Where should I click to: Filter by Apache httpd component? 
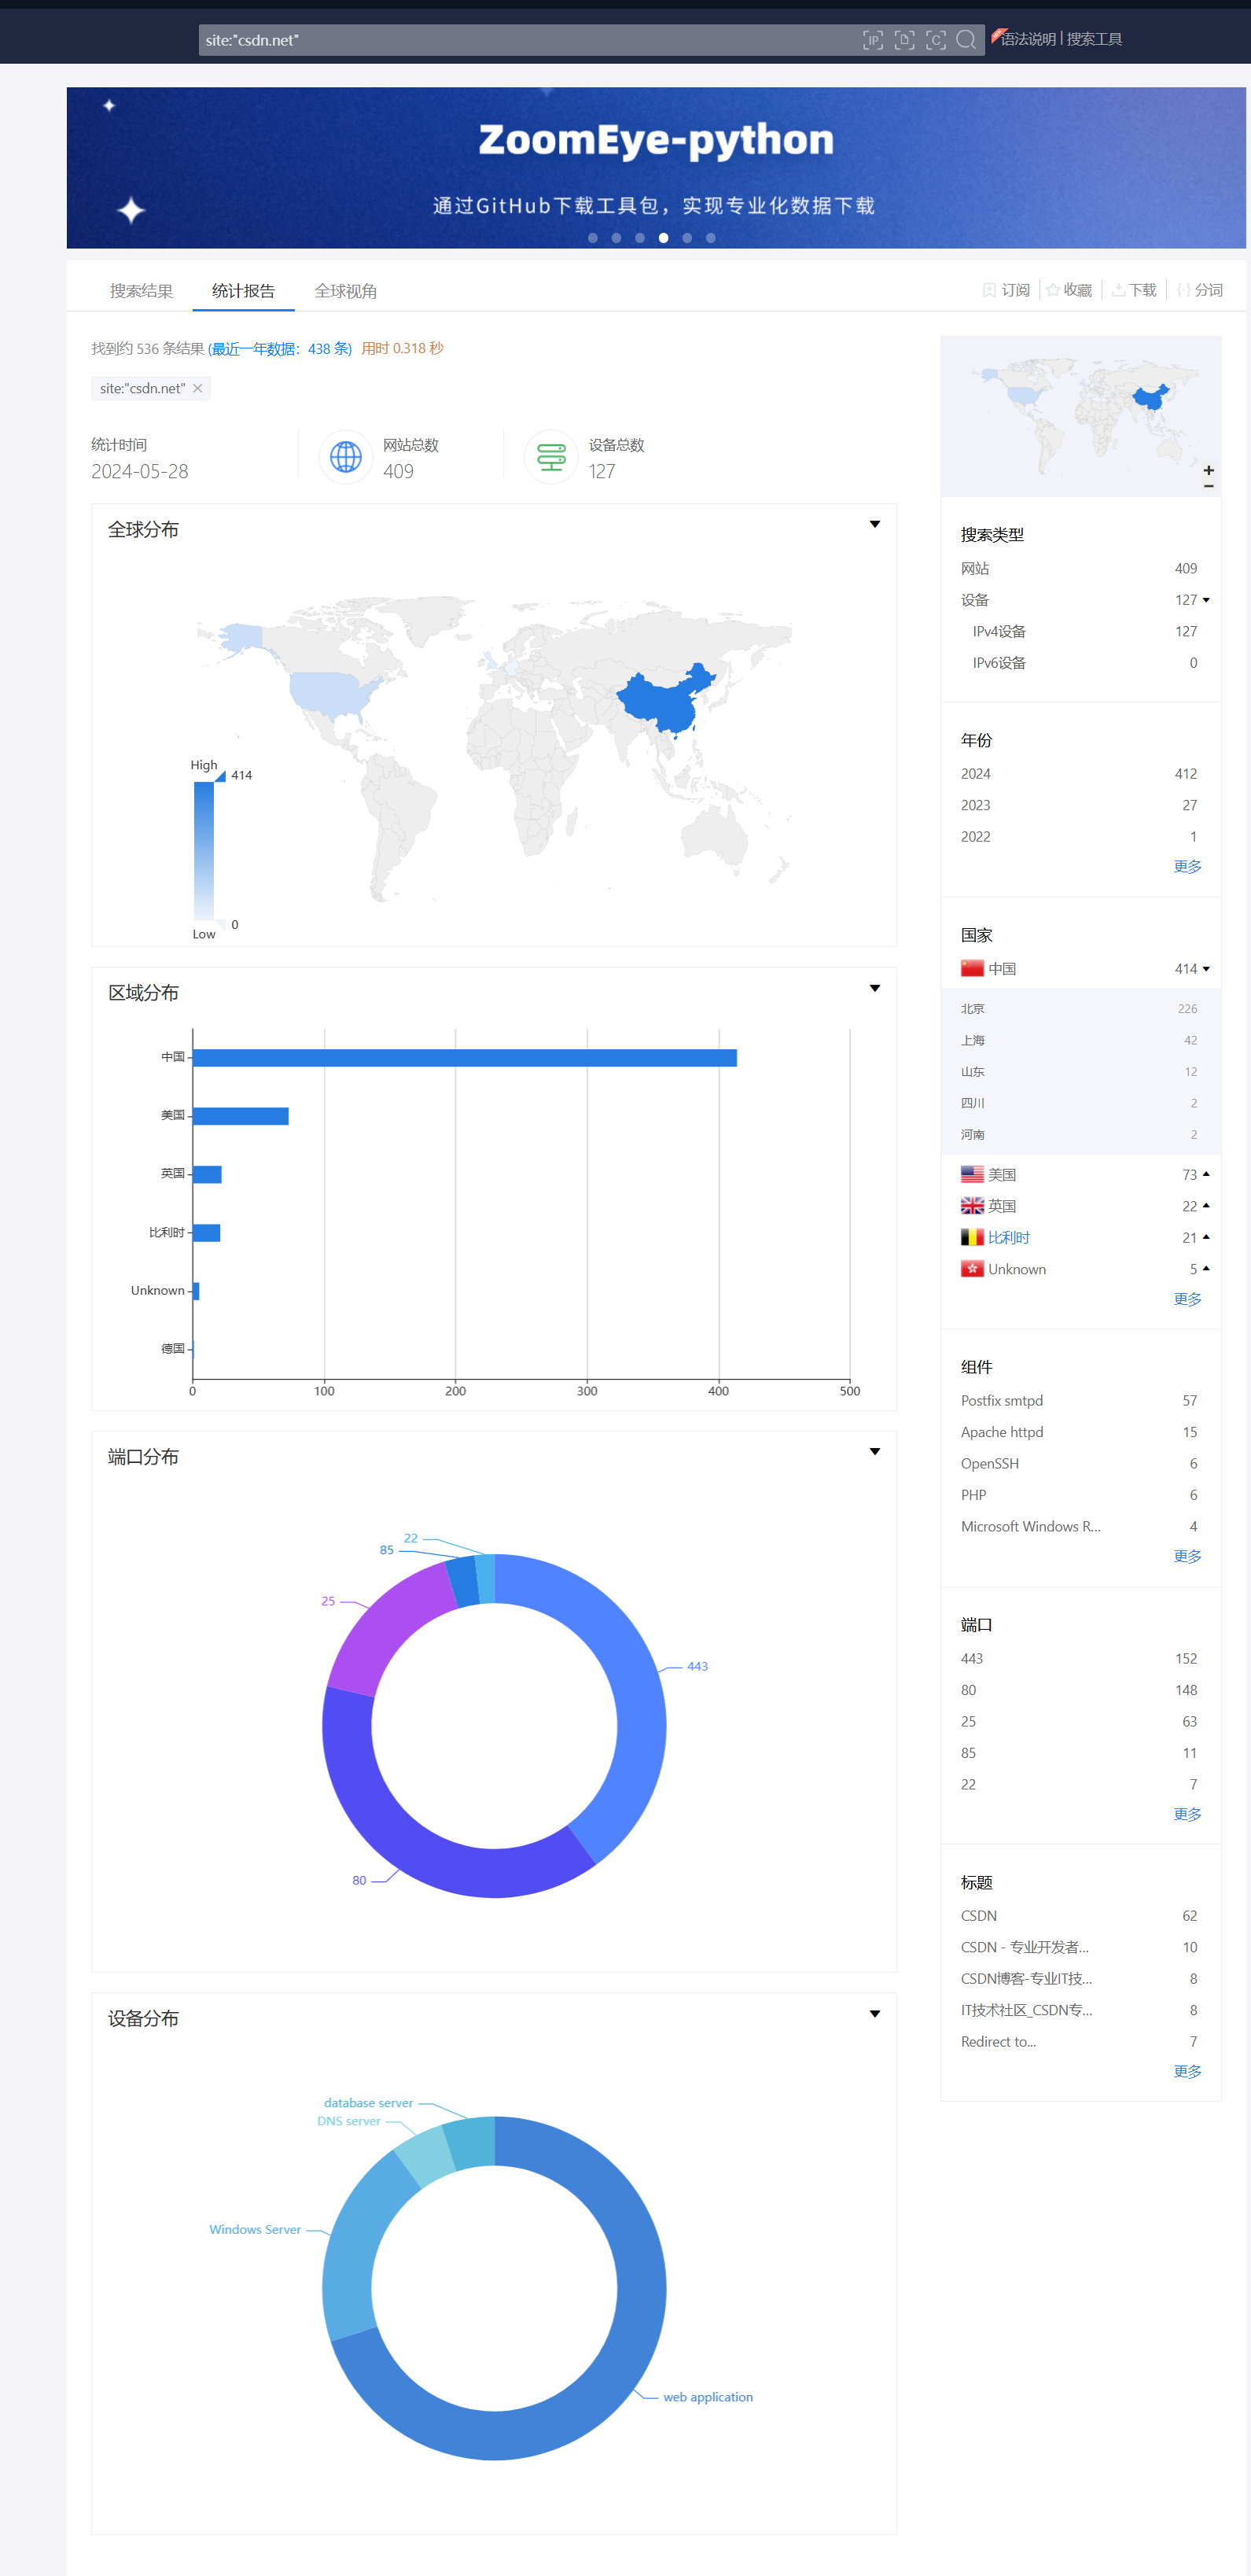1079,1432
